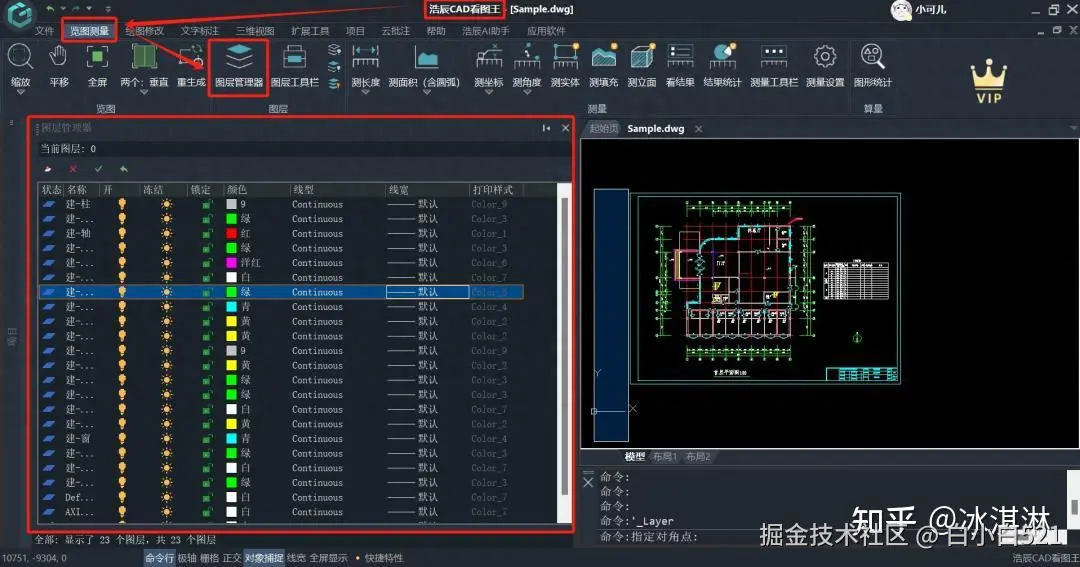The width and height of the screenshot is (1080, 567).
Task: Open the customize quick access toolbar dropdown
Action: (x=108, y=9)
